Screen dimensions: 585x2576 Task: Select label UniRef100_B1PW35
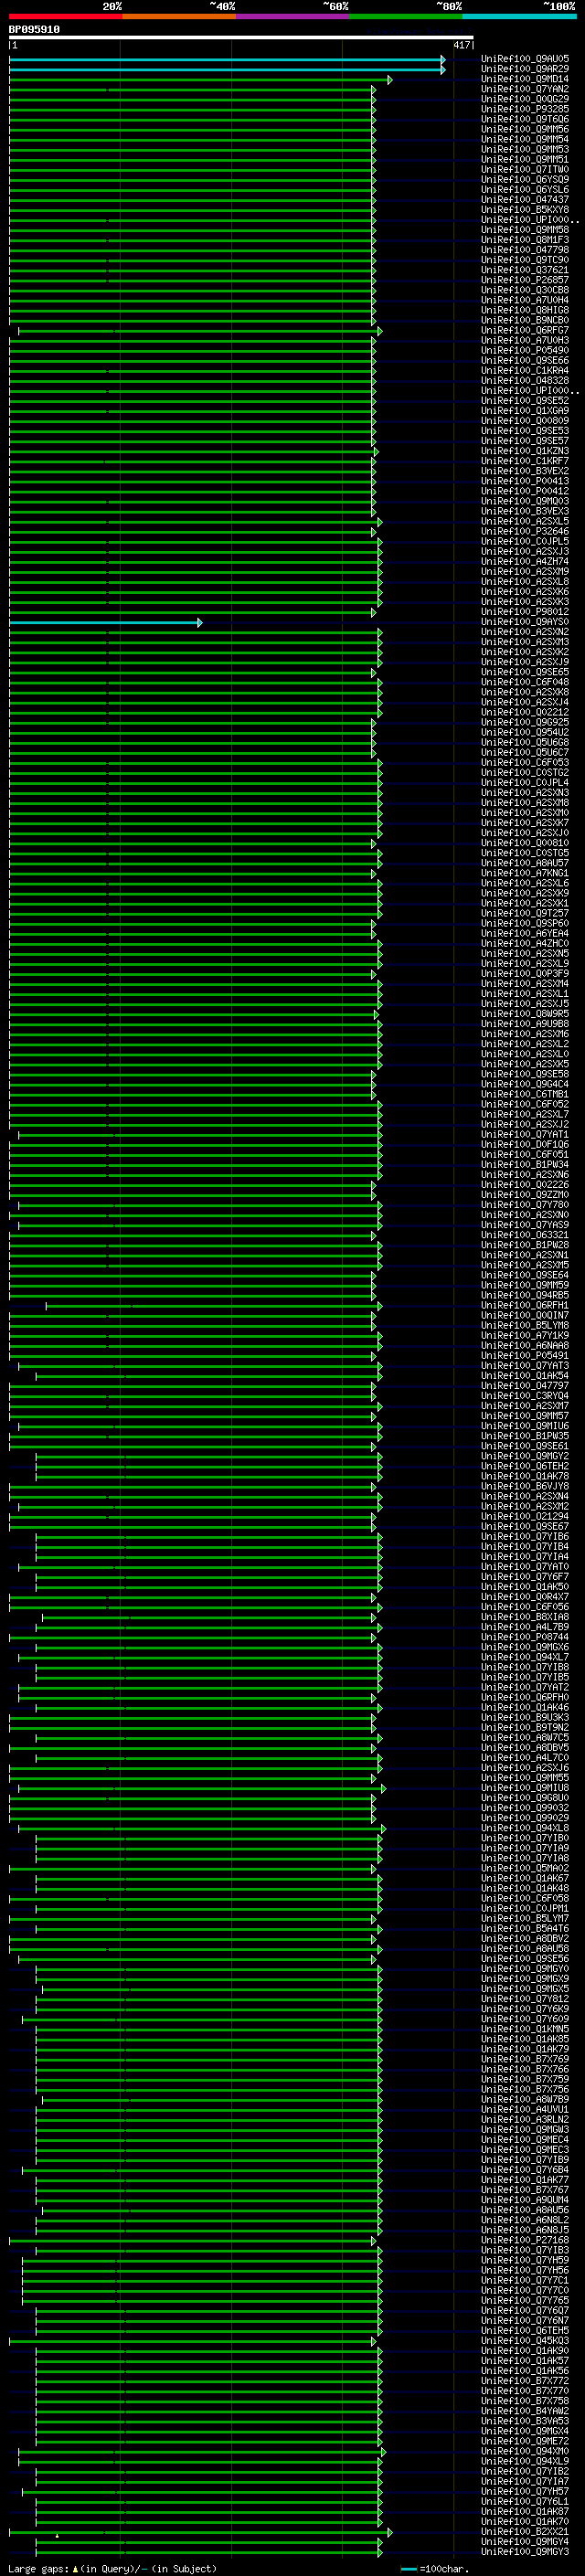coord(525,1436)
